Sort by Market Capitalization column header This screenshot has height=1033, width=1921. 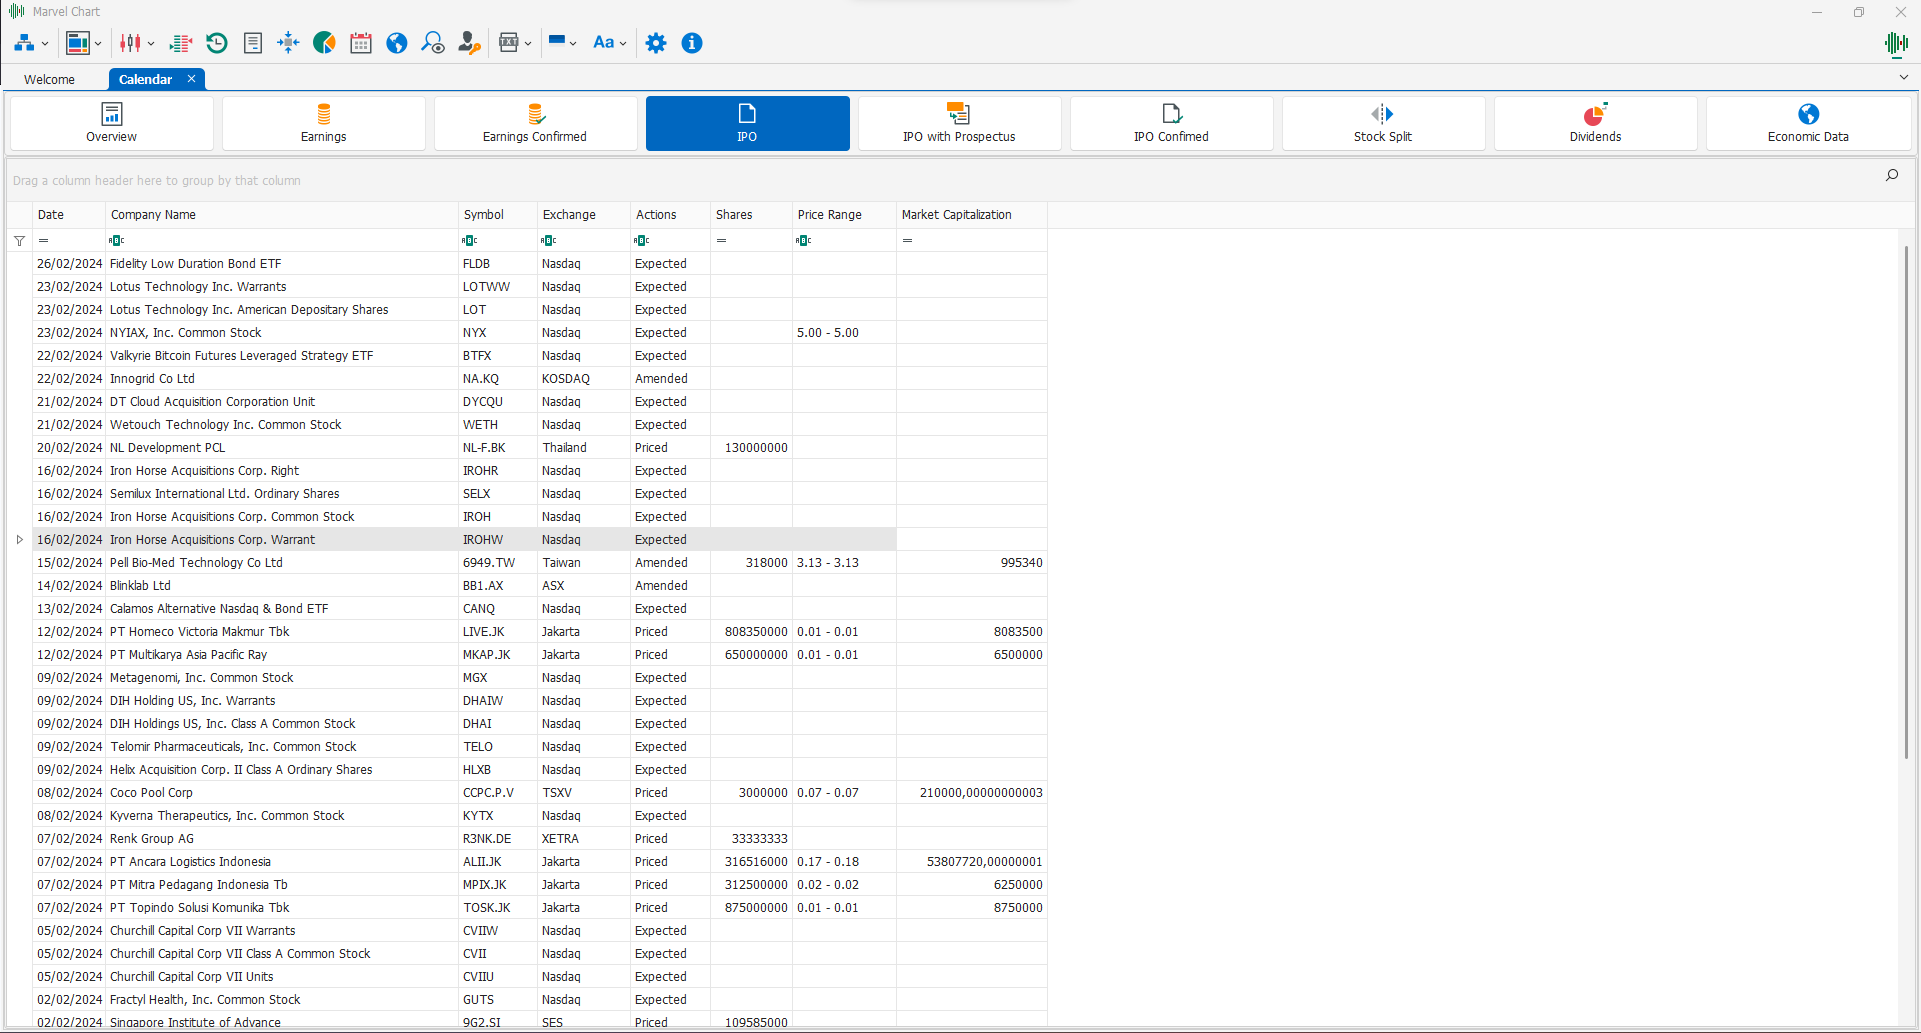(972, 215)
